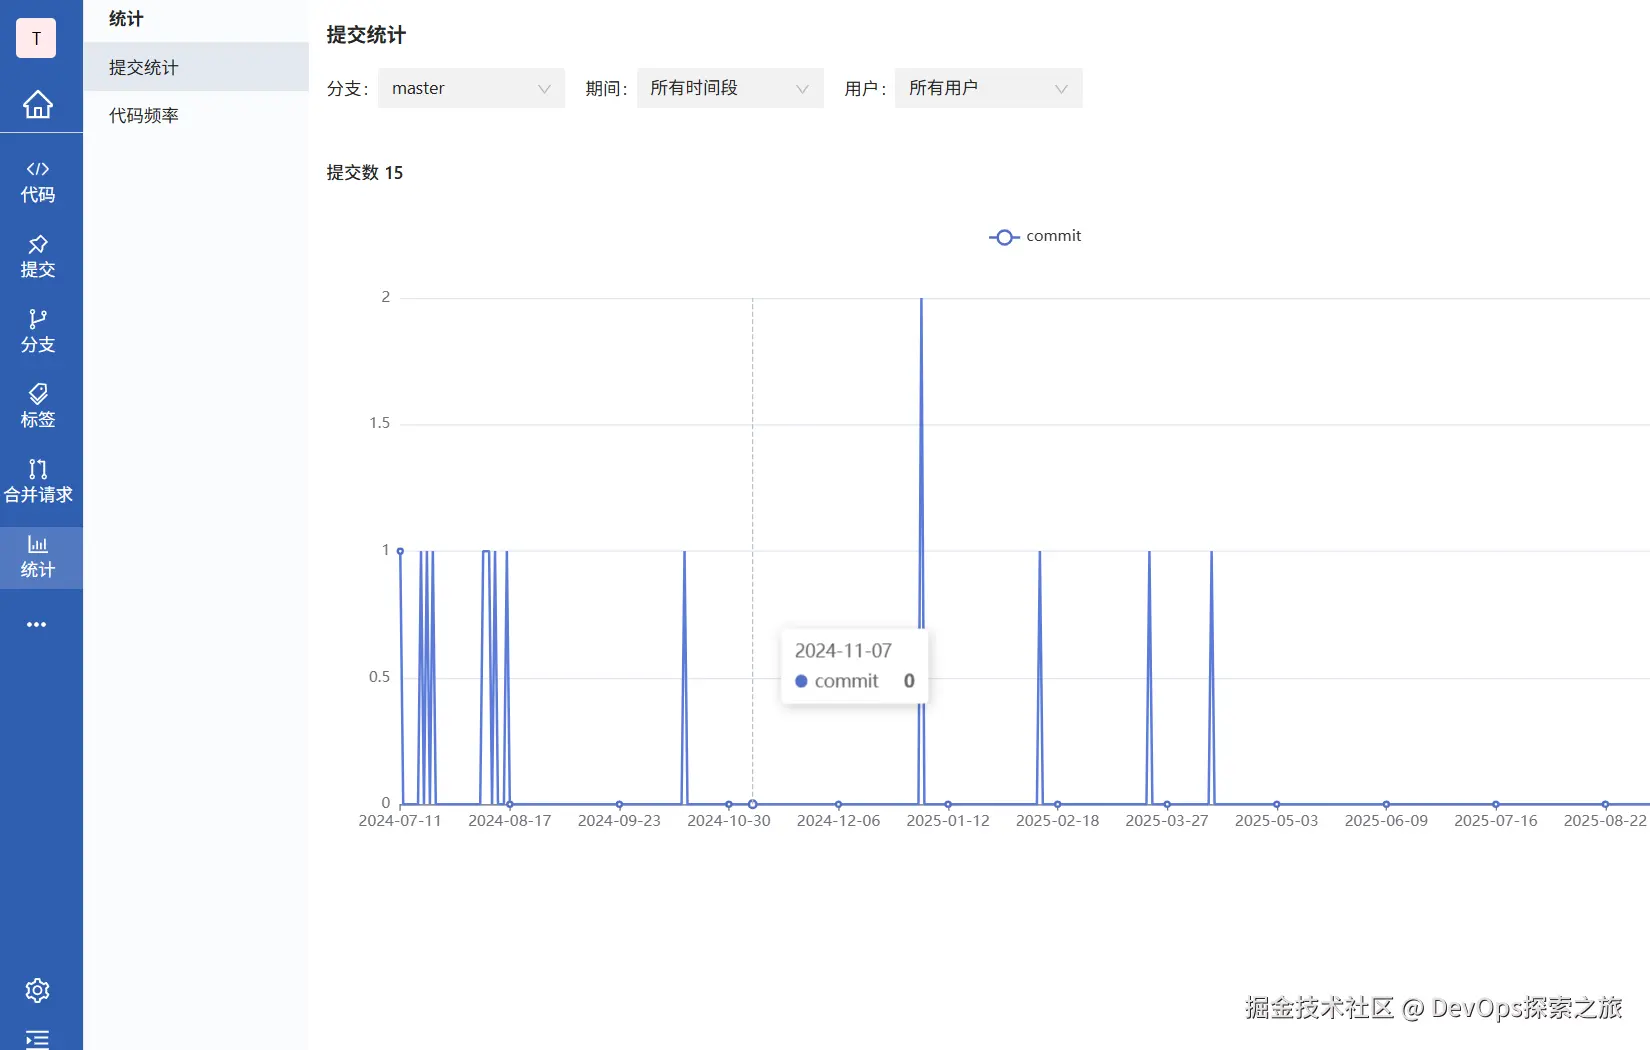The height and width of the screenshot is (1050, 1650).
Task: Click the 2025-01-12 axis date label
Action: point(948,821)
